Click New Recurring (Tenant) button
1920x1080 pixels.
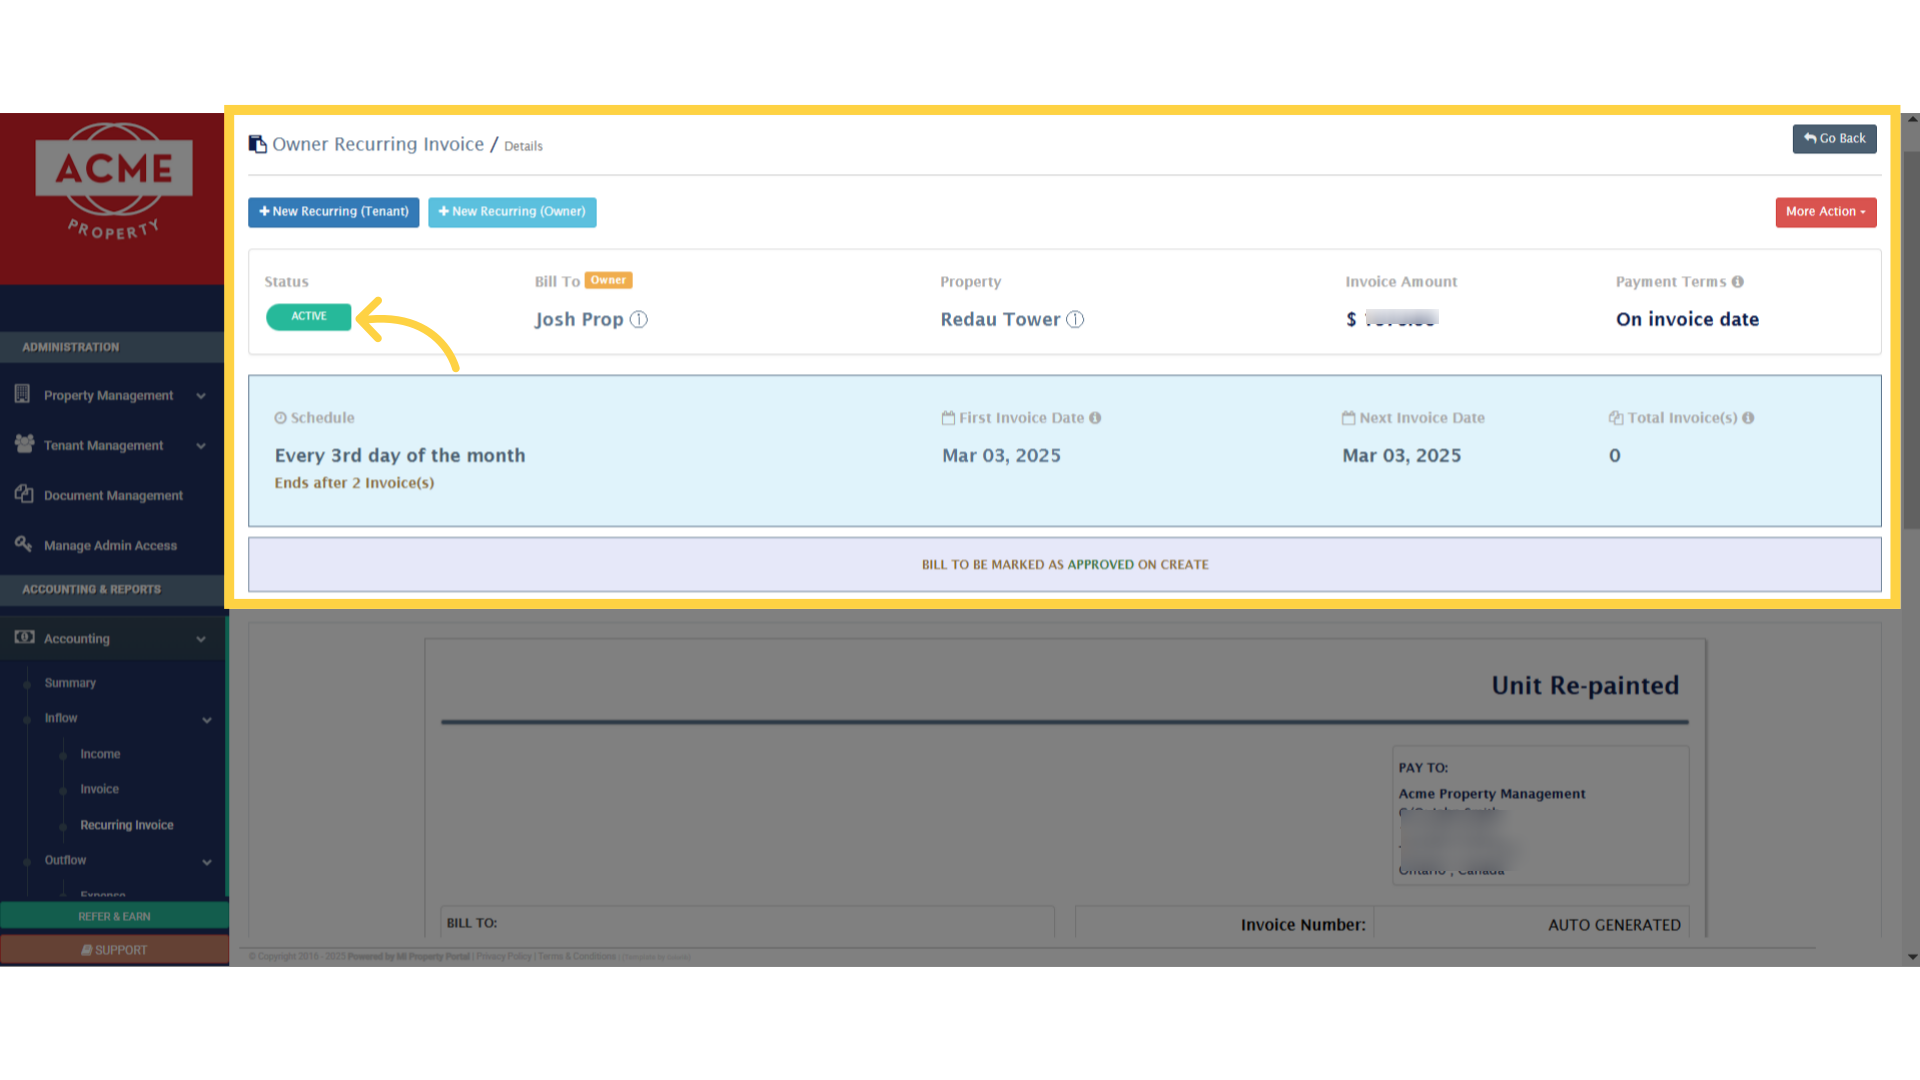pos(333,212)
